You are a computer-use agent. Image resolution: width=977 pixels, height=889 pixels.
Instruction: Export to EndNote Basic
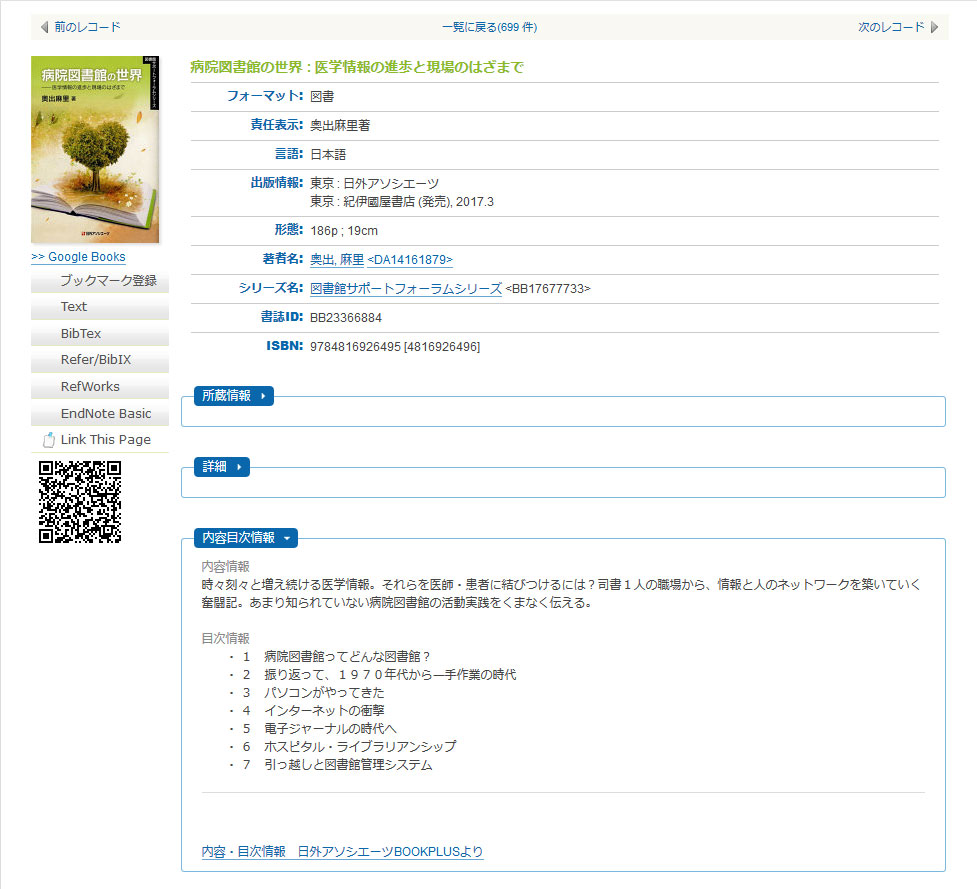[106, 413]
